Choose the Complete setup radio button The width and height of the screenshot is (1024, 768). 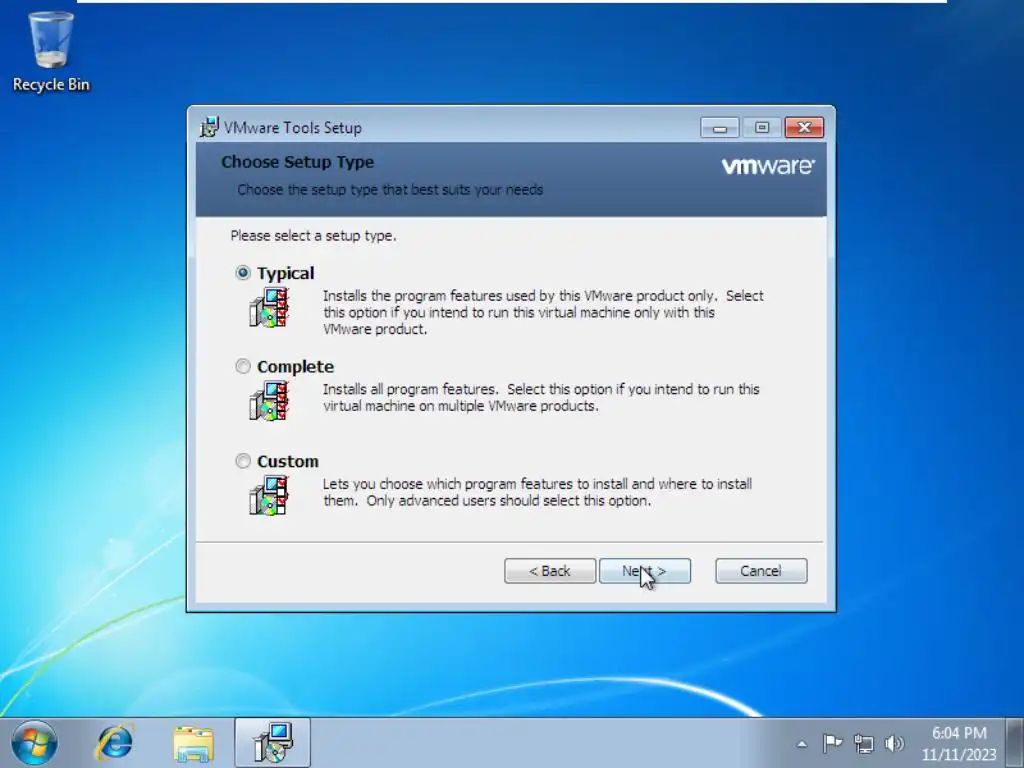coord(243,366)
